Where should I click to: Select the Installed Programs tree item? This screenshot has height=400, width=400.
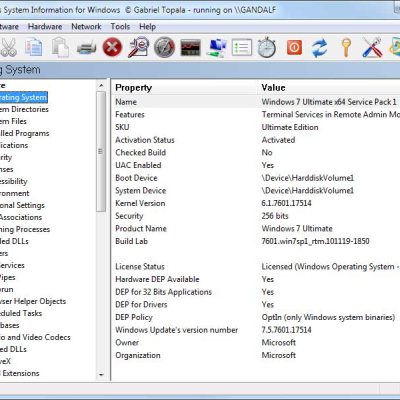click(24, 133)
